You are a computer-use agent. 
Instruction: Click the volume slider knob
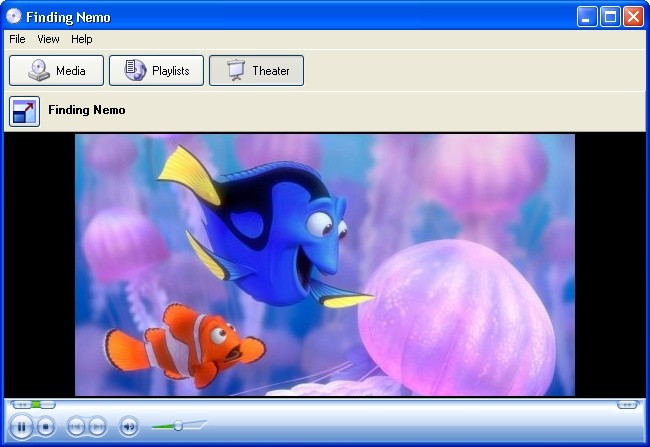(x=178, y=425)
